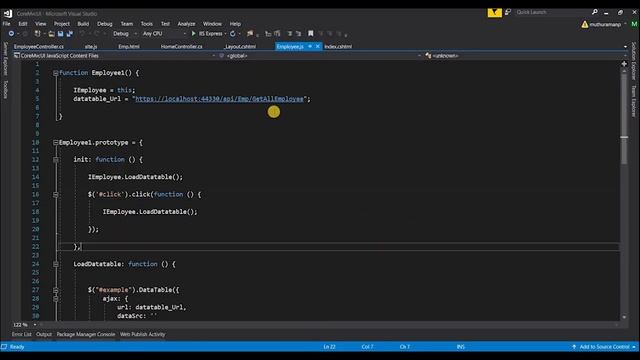Toggle the bookmark toolbar icon
The height and width of the screenshot is (360, 640).
coord(311,33)
